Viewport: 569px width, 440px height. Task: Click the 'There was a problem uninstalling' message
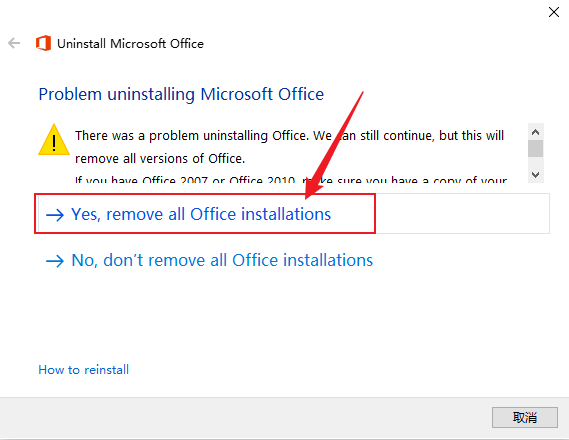[290, 147]
